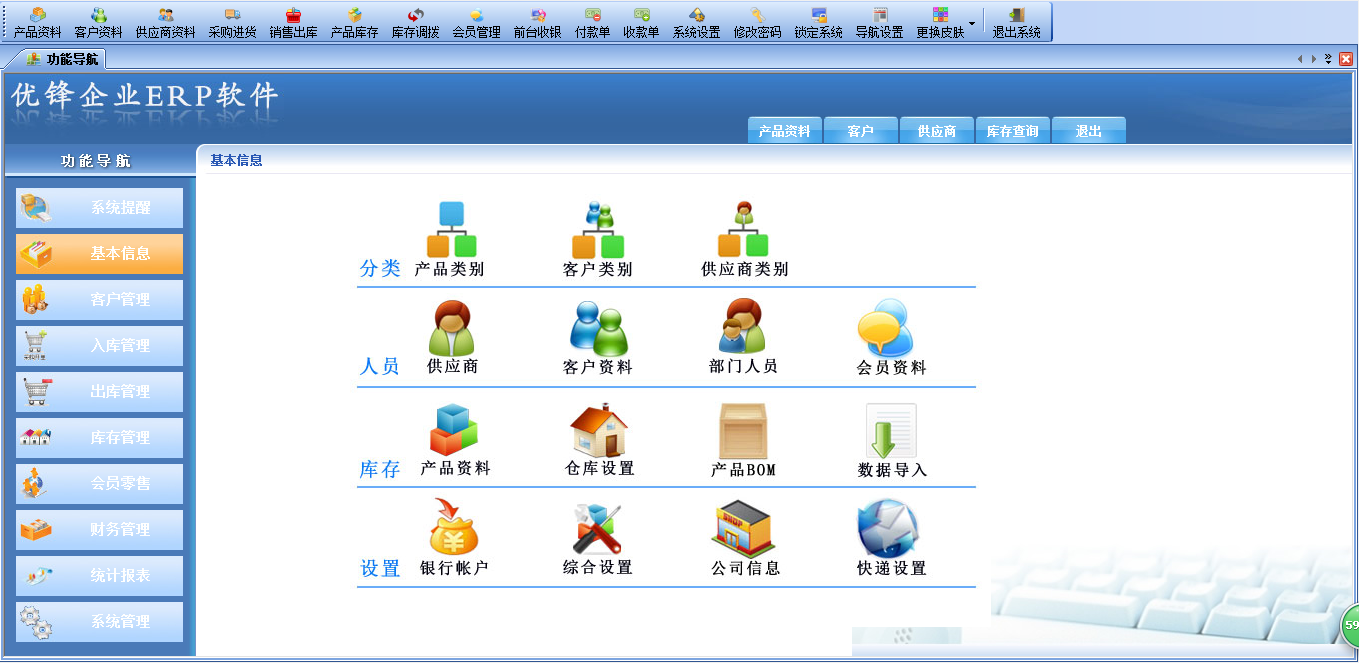Open 会员零售 in the sidebar

coord(100,484)
